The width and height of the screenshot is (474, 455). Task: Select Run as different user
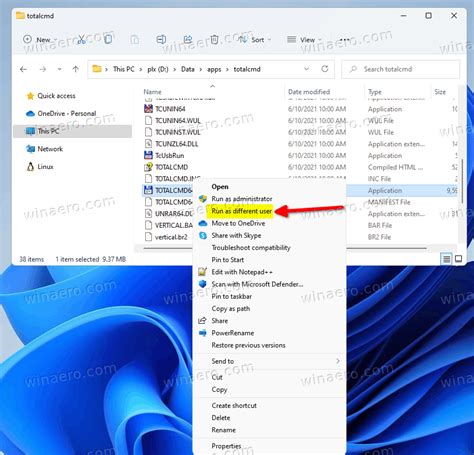(x=242, y=211)
